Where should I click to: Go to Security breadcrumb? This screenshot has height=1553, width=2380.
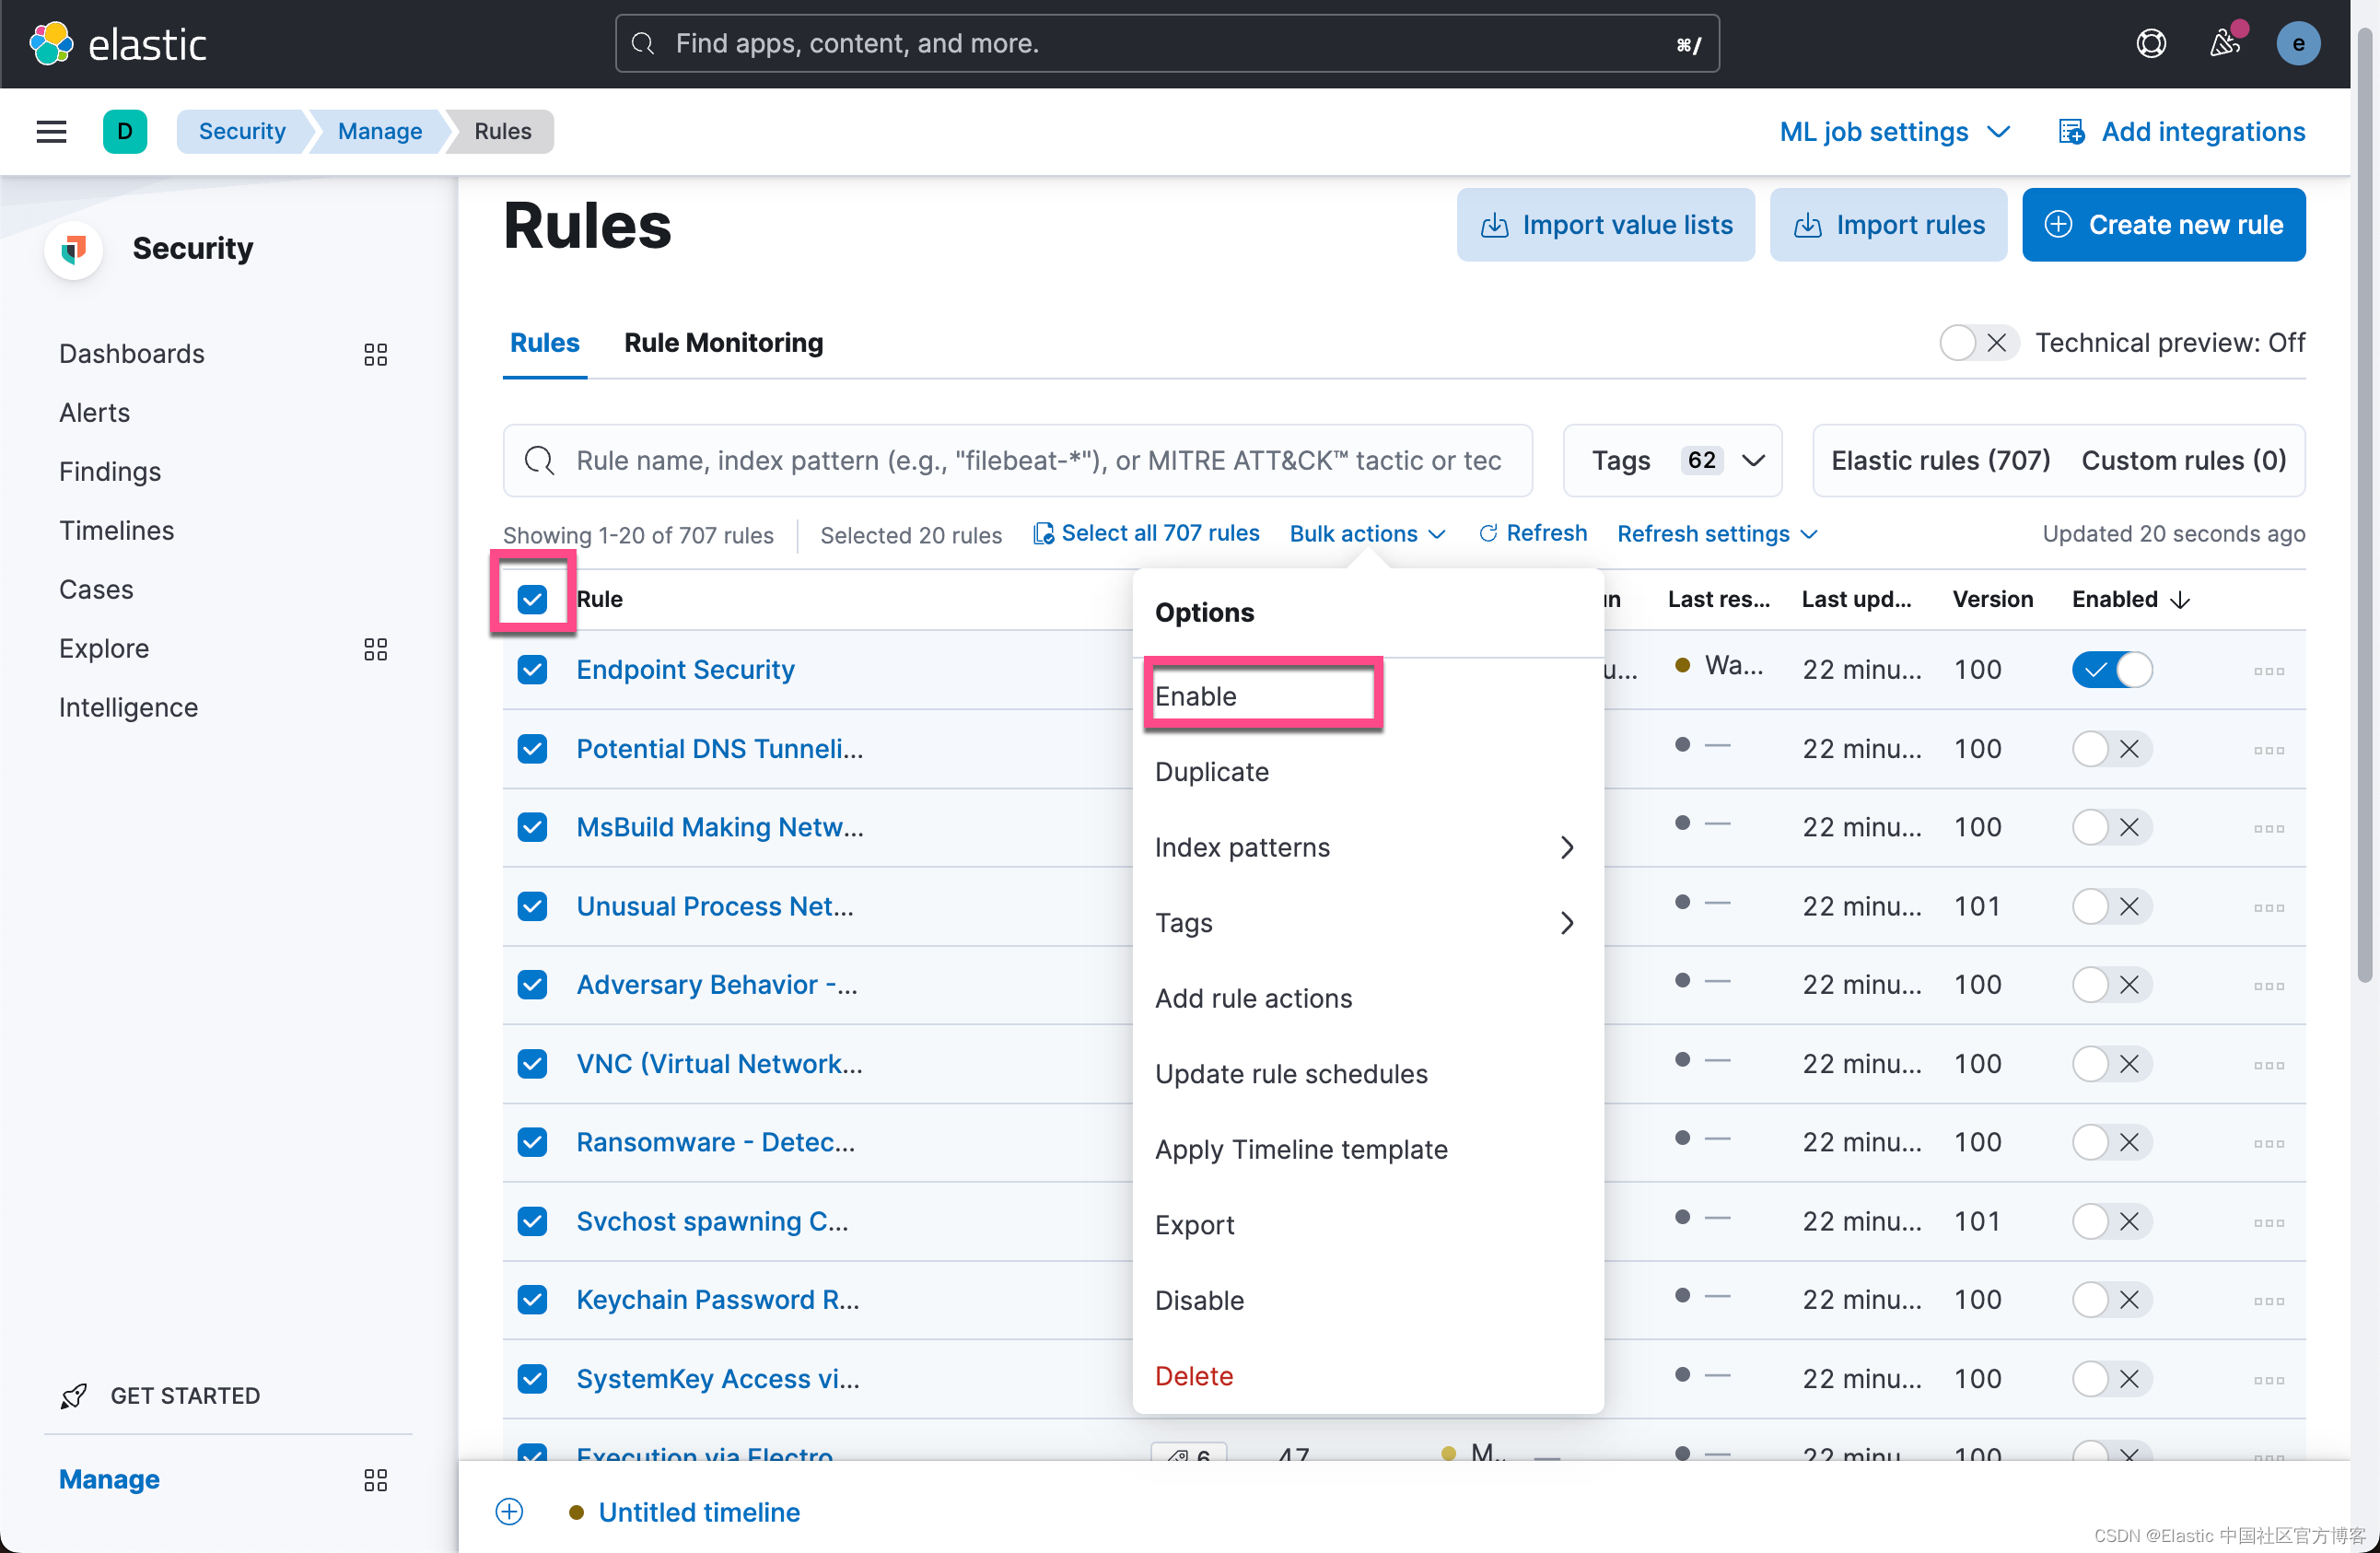pos(242,131)
